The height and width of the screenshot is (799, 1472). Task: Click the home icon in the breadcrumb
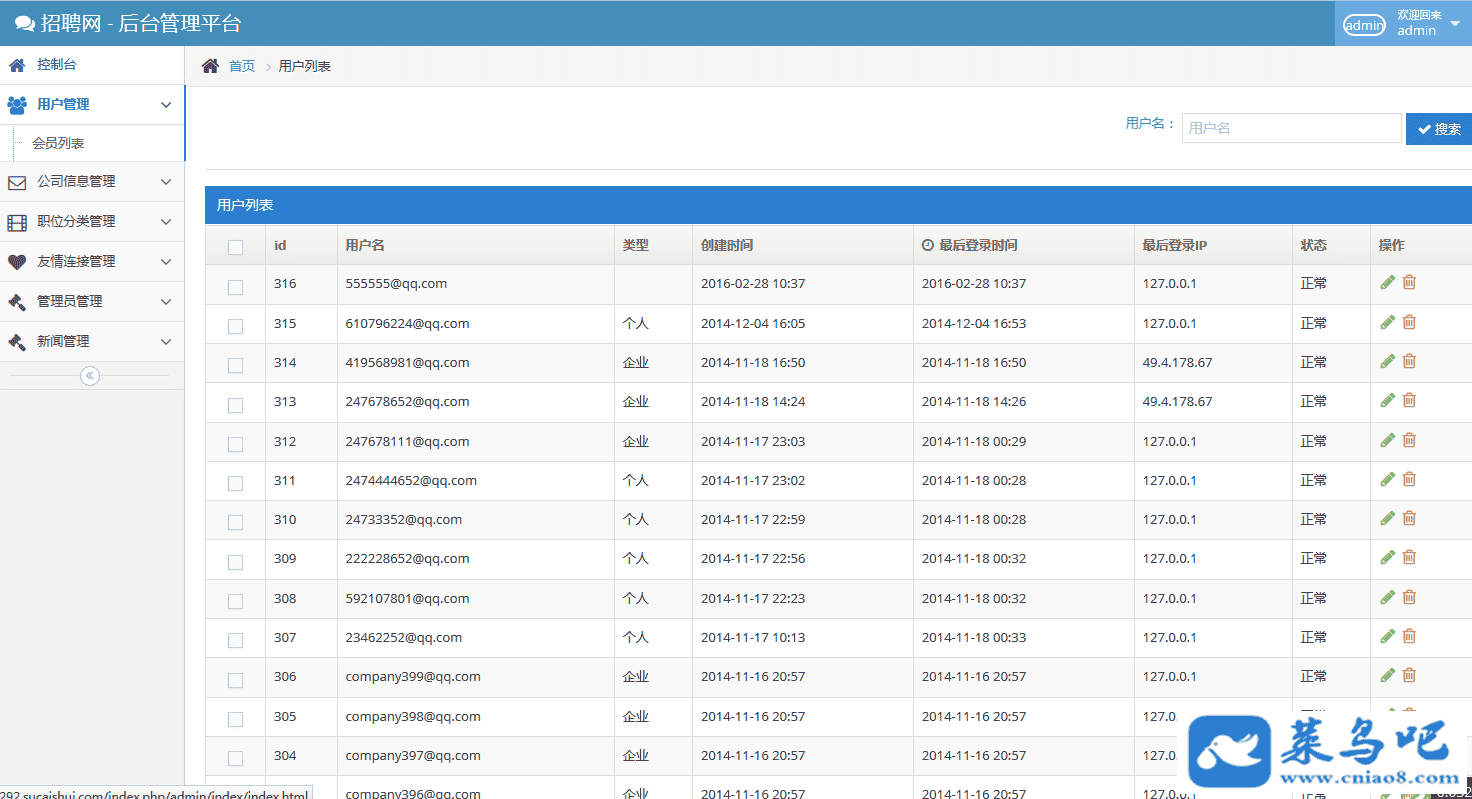(210, 66)
